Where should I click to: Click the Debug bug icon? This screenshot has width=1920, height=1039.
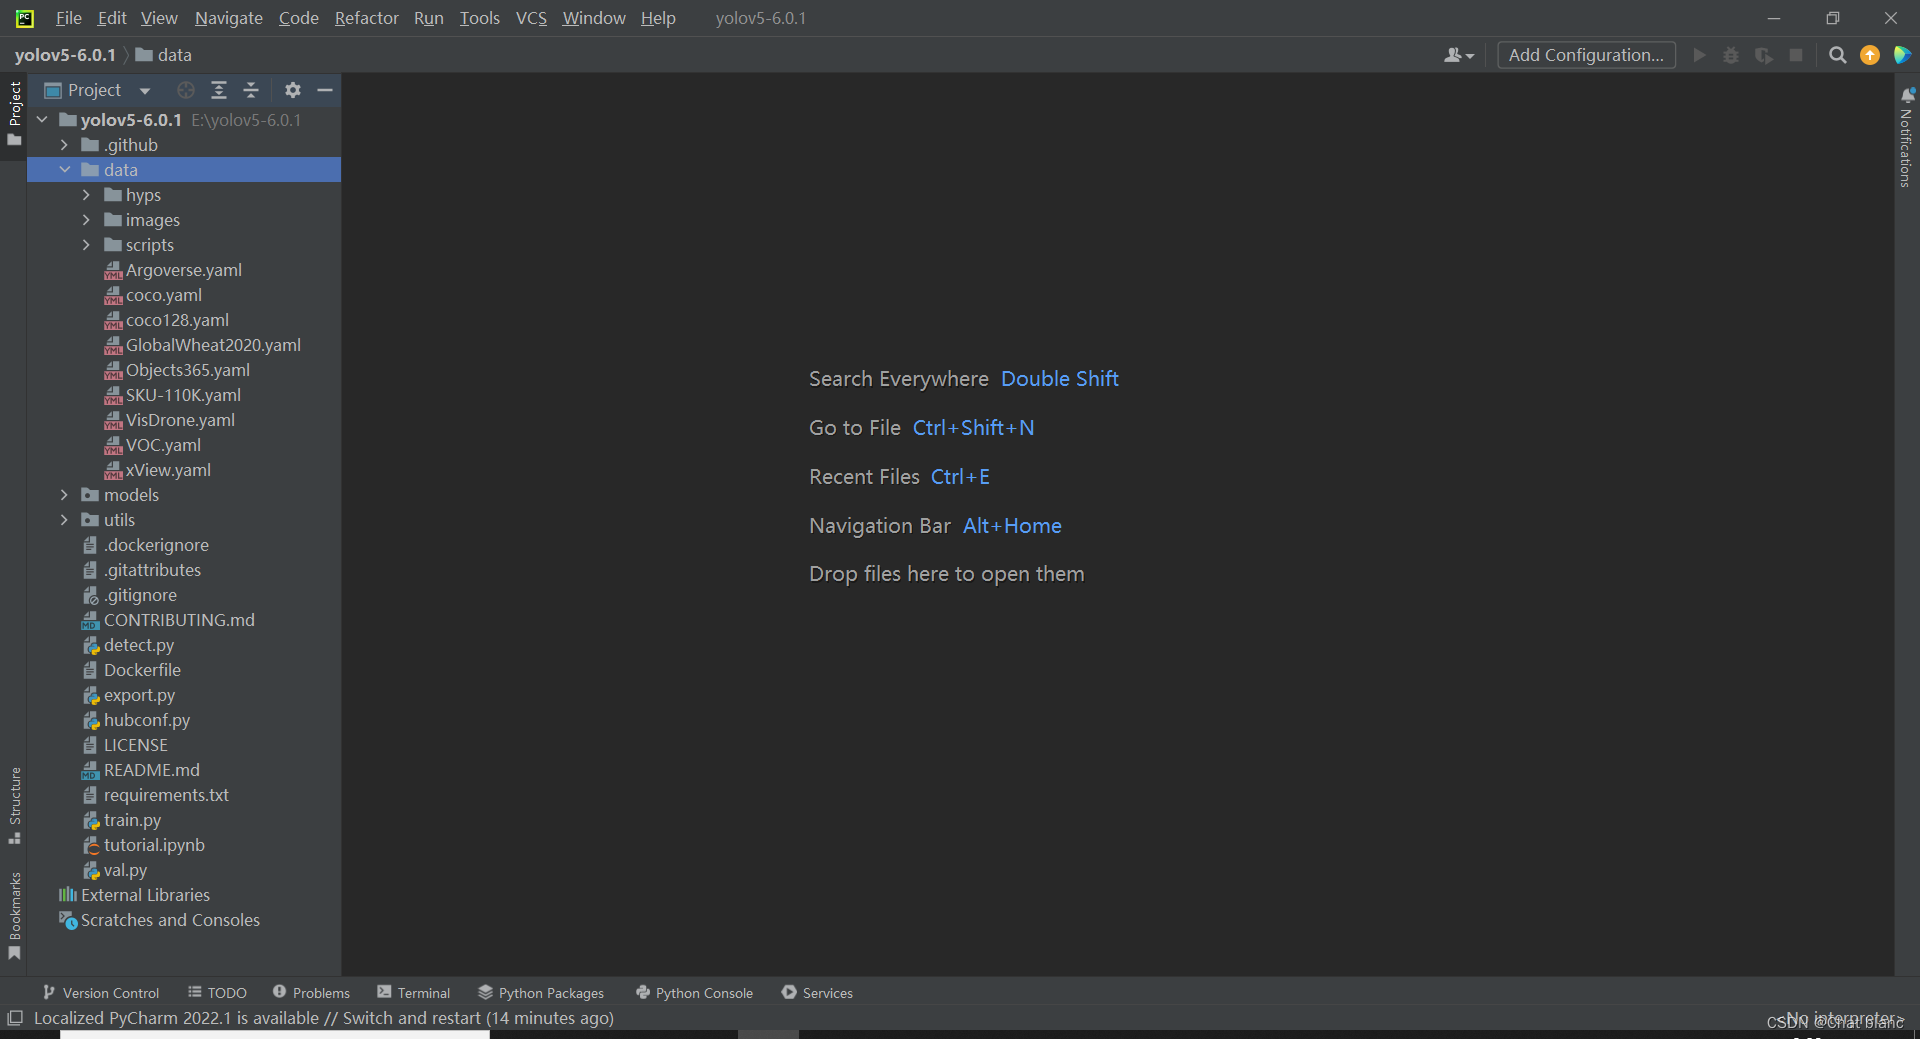1731,55
